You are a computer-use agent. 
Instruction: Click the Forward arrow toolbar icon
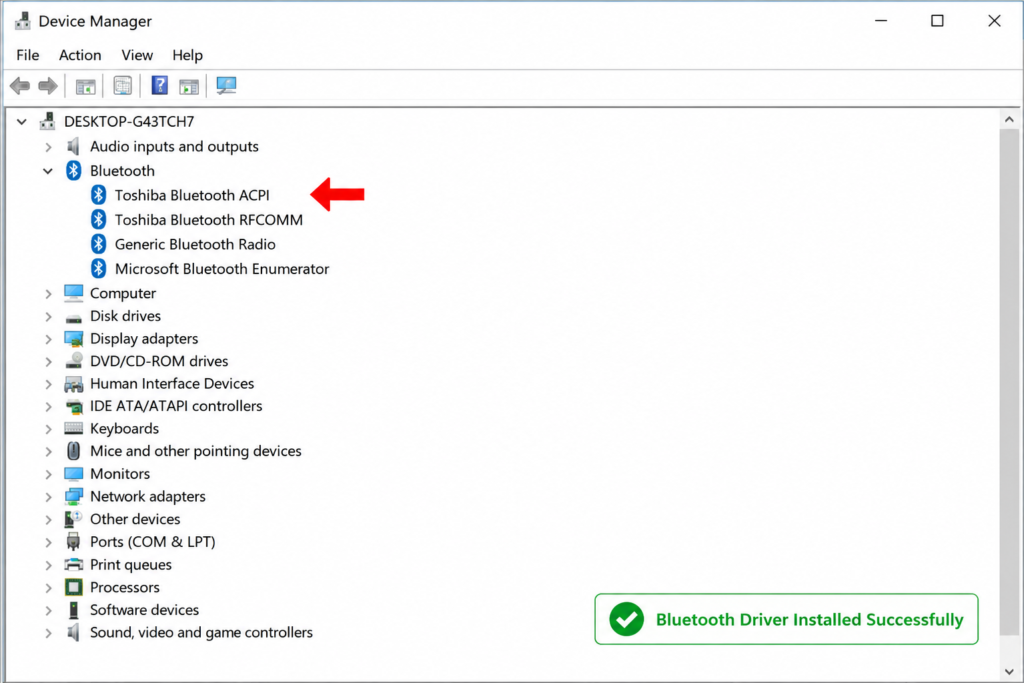pos(48,86)
